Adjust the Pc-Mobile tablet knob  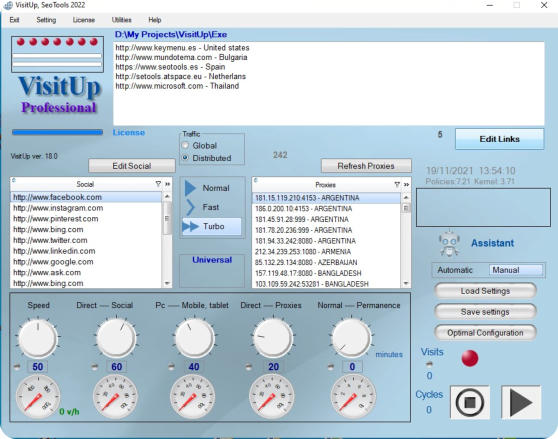pos(194,338)
